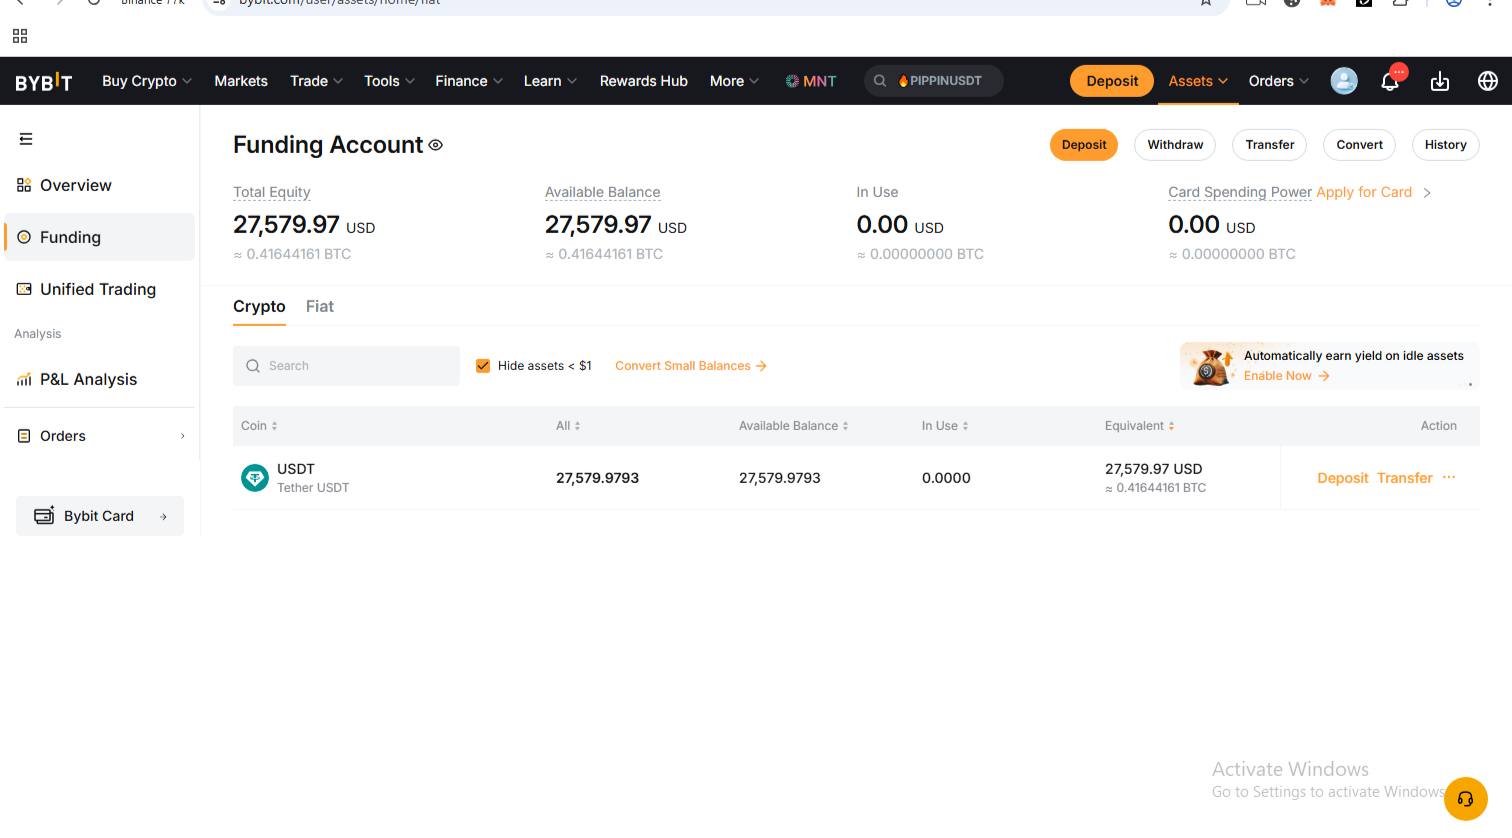This screenshot has height=838, width=1512.
Task: Click the Total Equity label
Action: pyautogui.click(x=272, y=192)
